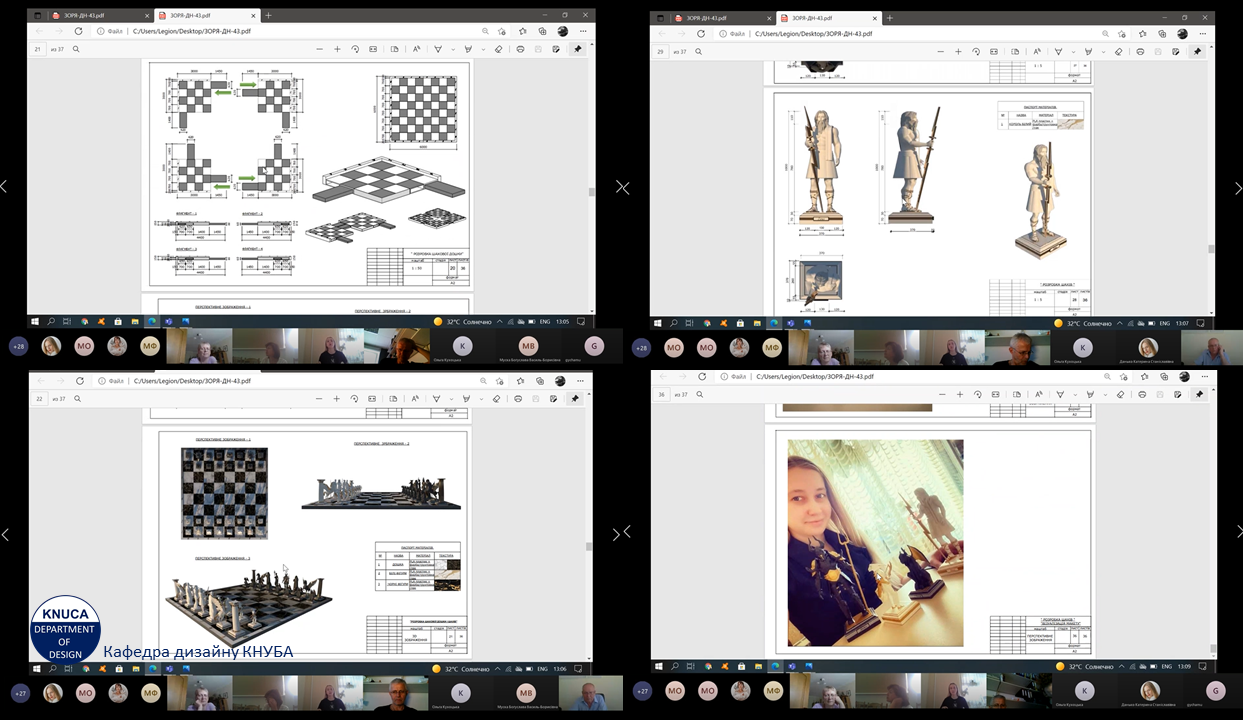The image size is (1243, 720).
Task: Select the Highlight tool in page 21 window
Action: [x=470, y=49]
